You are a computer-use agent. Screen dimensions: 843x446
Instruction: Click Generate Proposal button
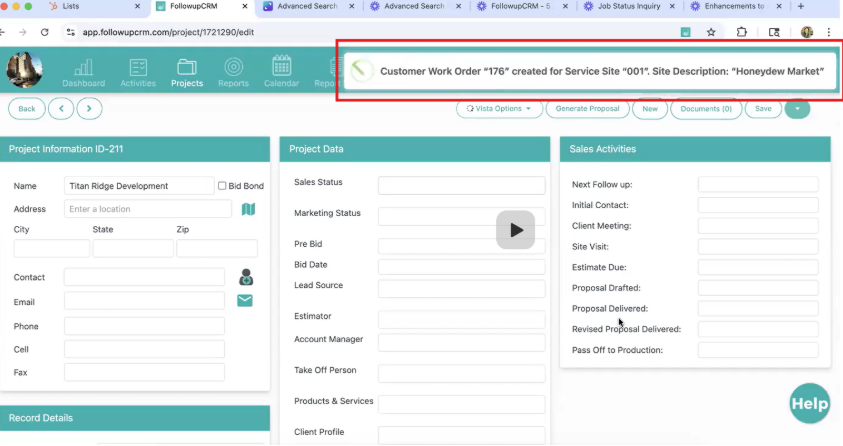pyautogui.click(x=588, y=109)
